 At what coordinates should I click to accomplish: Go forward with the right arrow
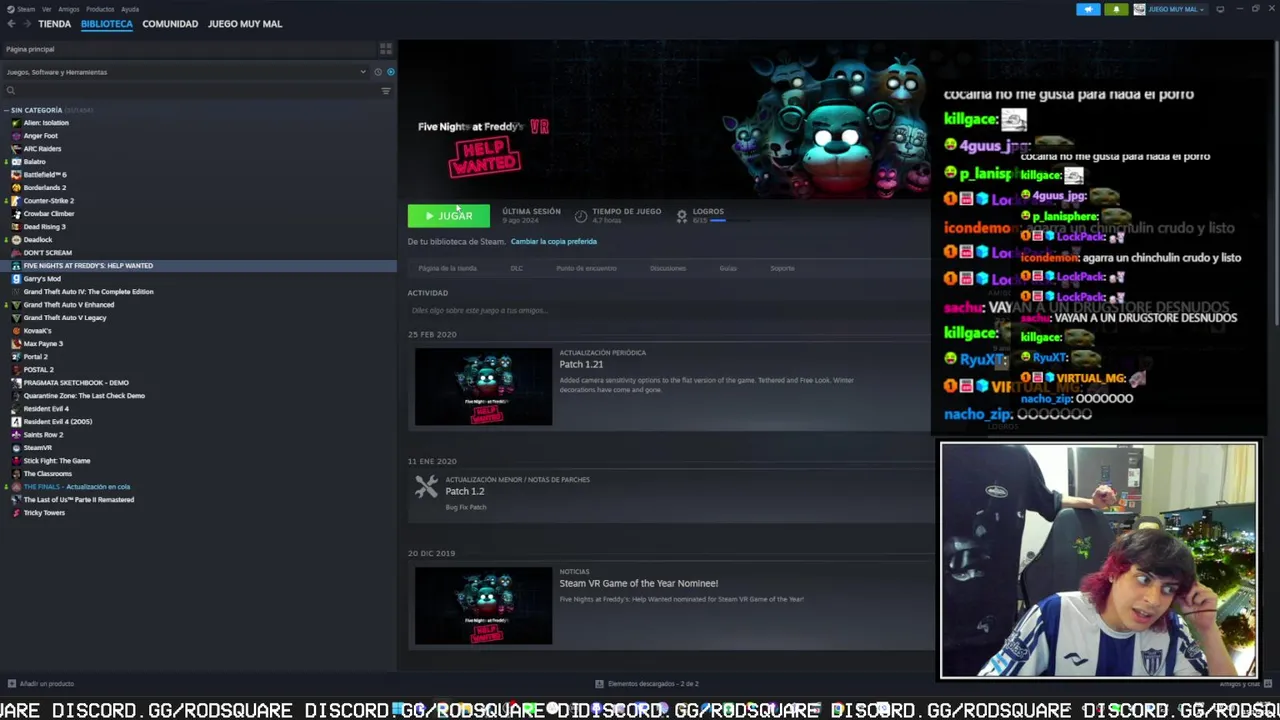[26, 24]
